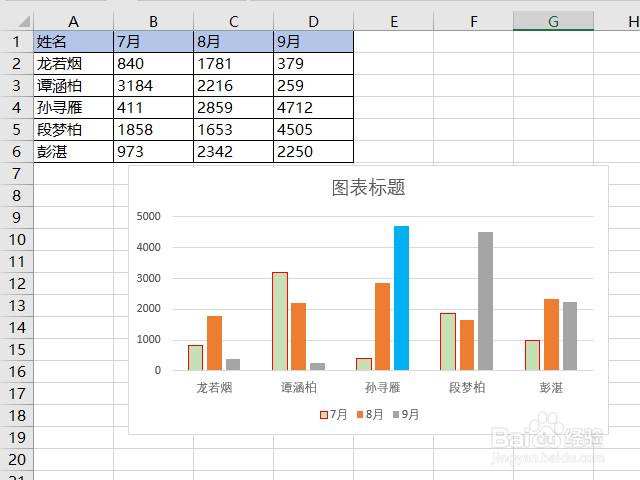The height and width of the screenshot is (480, 640).
Task: Click cell with value 2859
Action: click(x=233, y=108)
